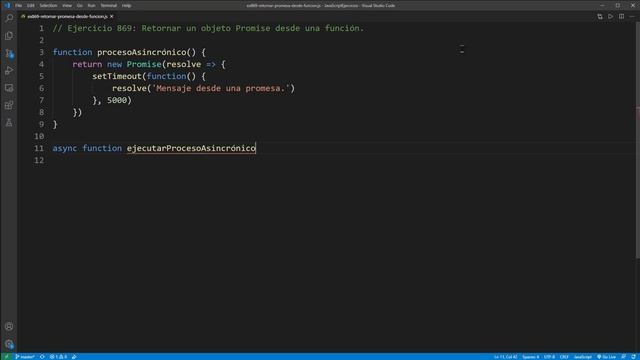Click ejecutarProcesoAsincrónico on line 11
The width and height of the screenshot is (640, 360).
tap(191, 148)
